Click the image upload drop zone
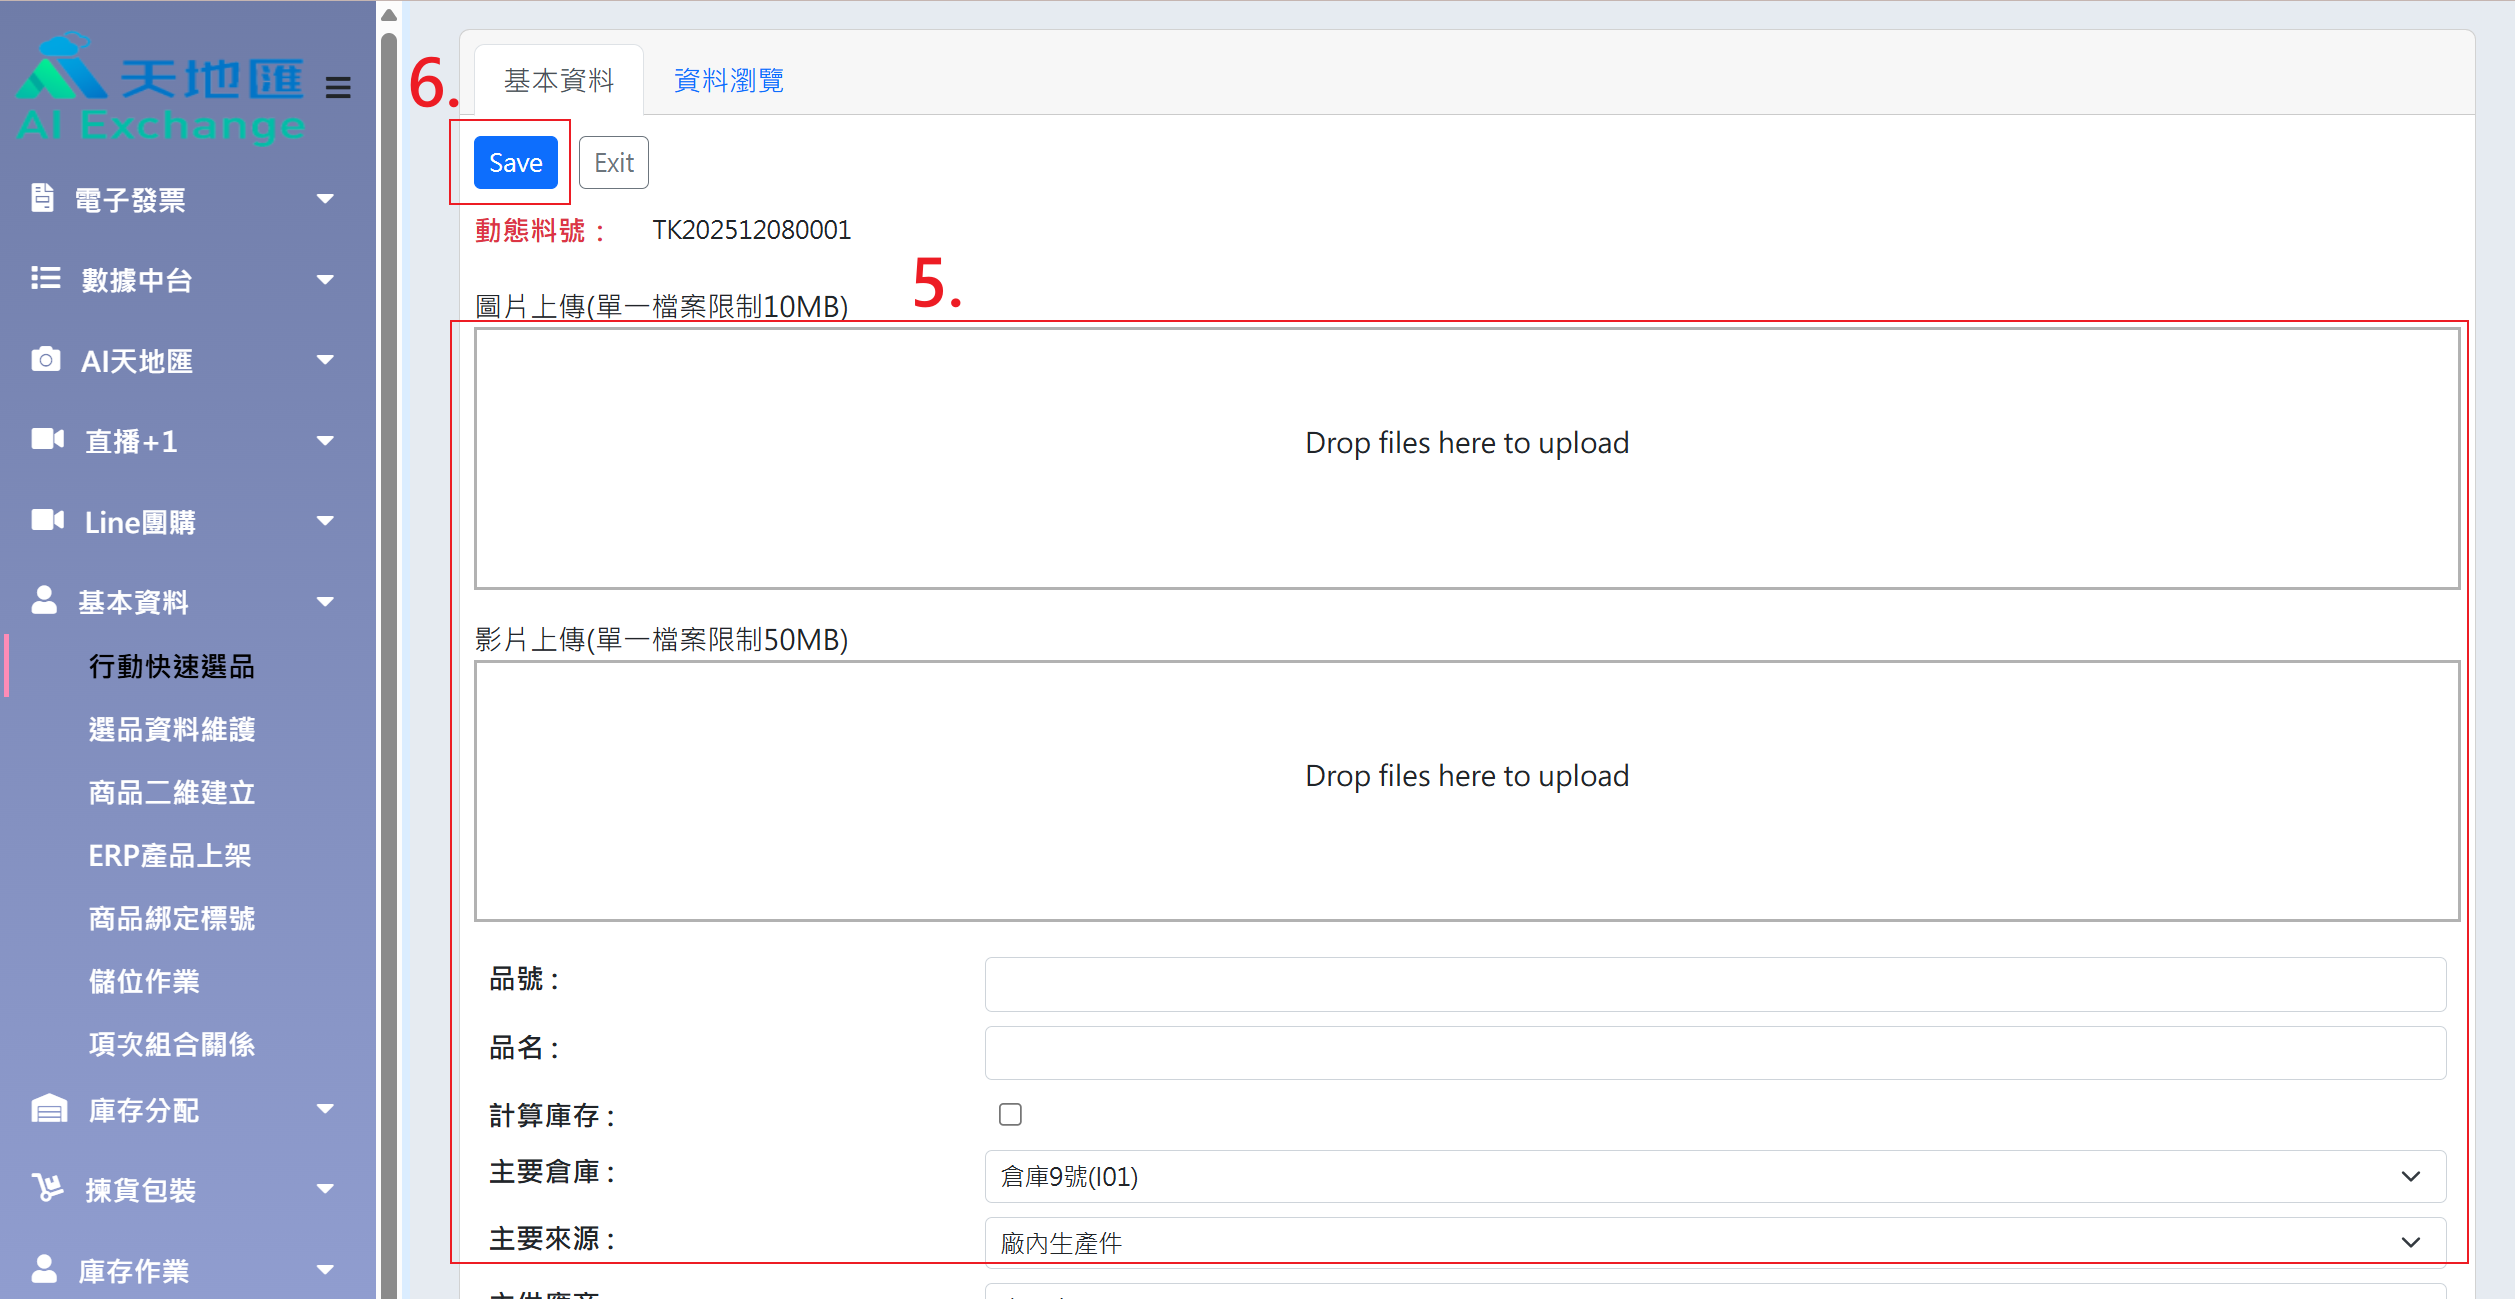Screen dimensions: 2515x1299 tap(1466, 458)
